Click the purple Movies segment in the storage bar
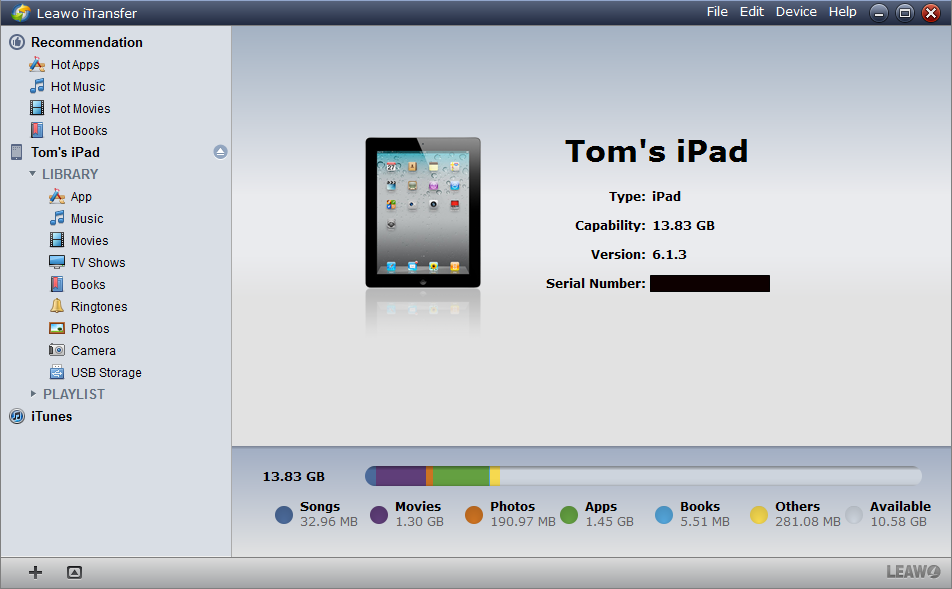The height and width of the screenshot is (589, 952). click(401, 476)
